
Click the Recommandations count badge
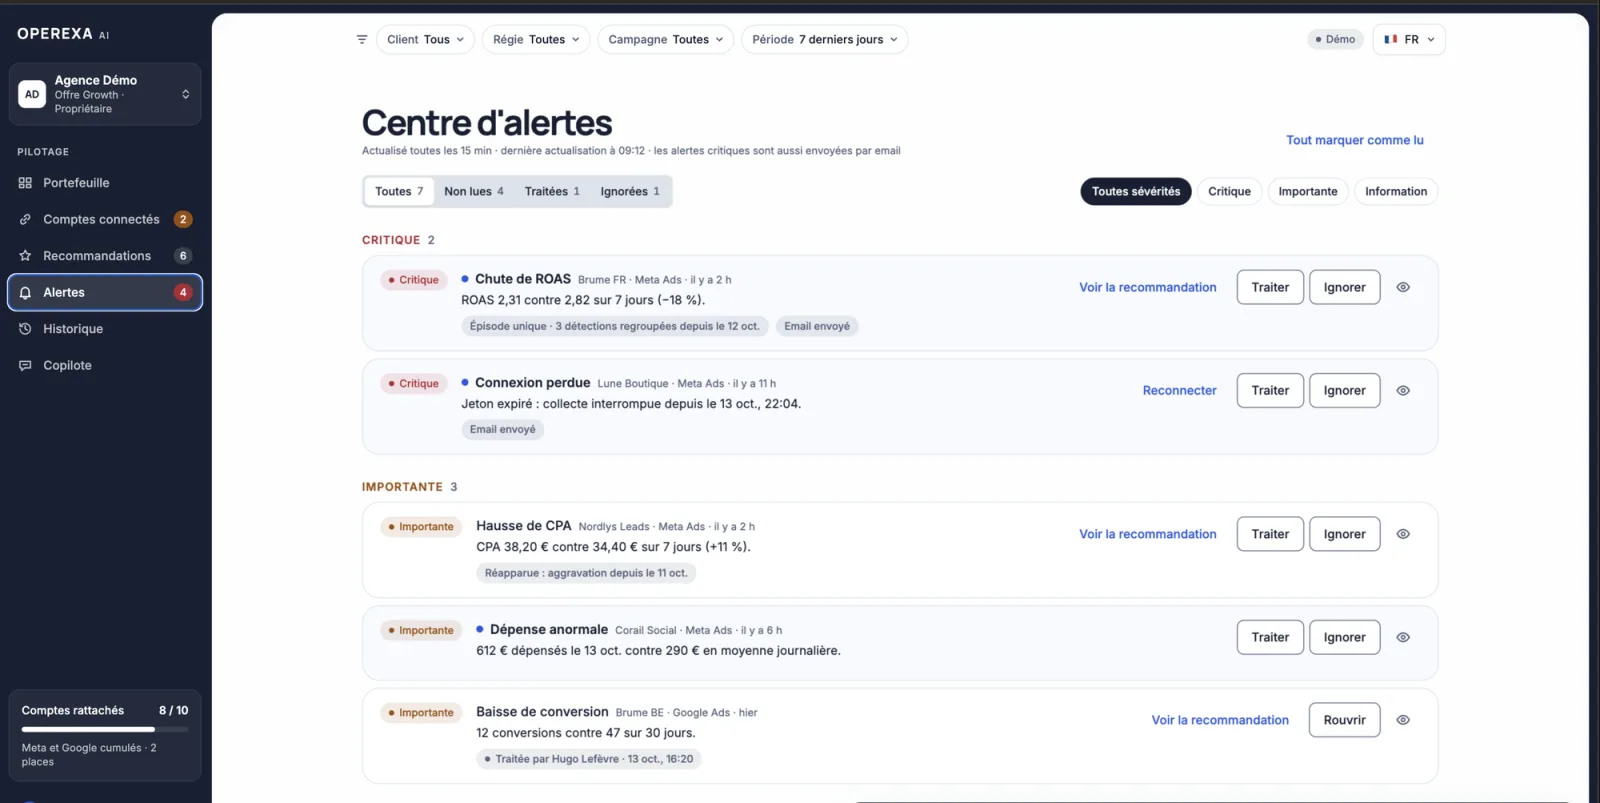pyautogui.click(x=183, y=256)
